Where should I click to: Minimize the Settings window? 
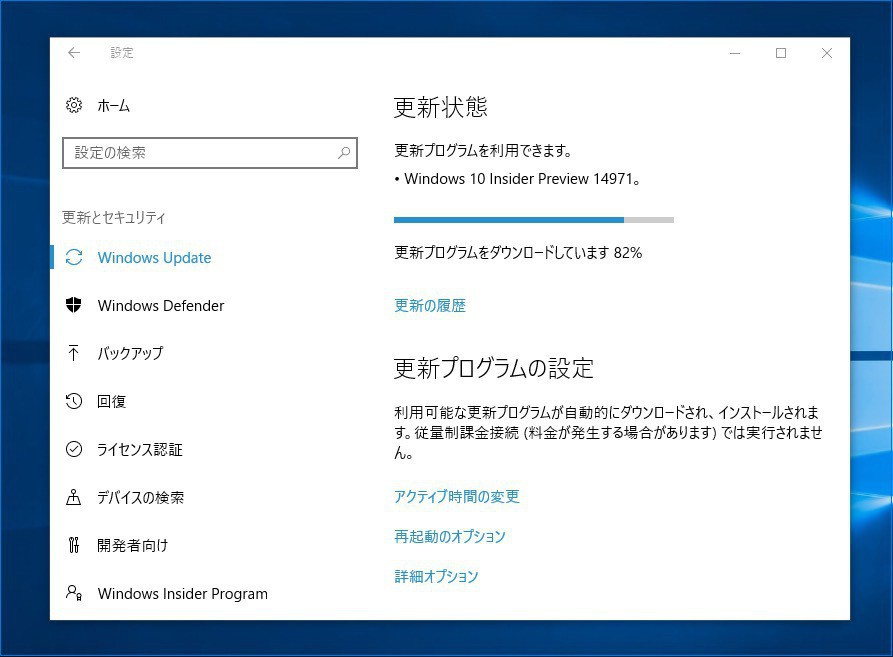(735, 53)
